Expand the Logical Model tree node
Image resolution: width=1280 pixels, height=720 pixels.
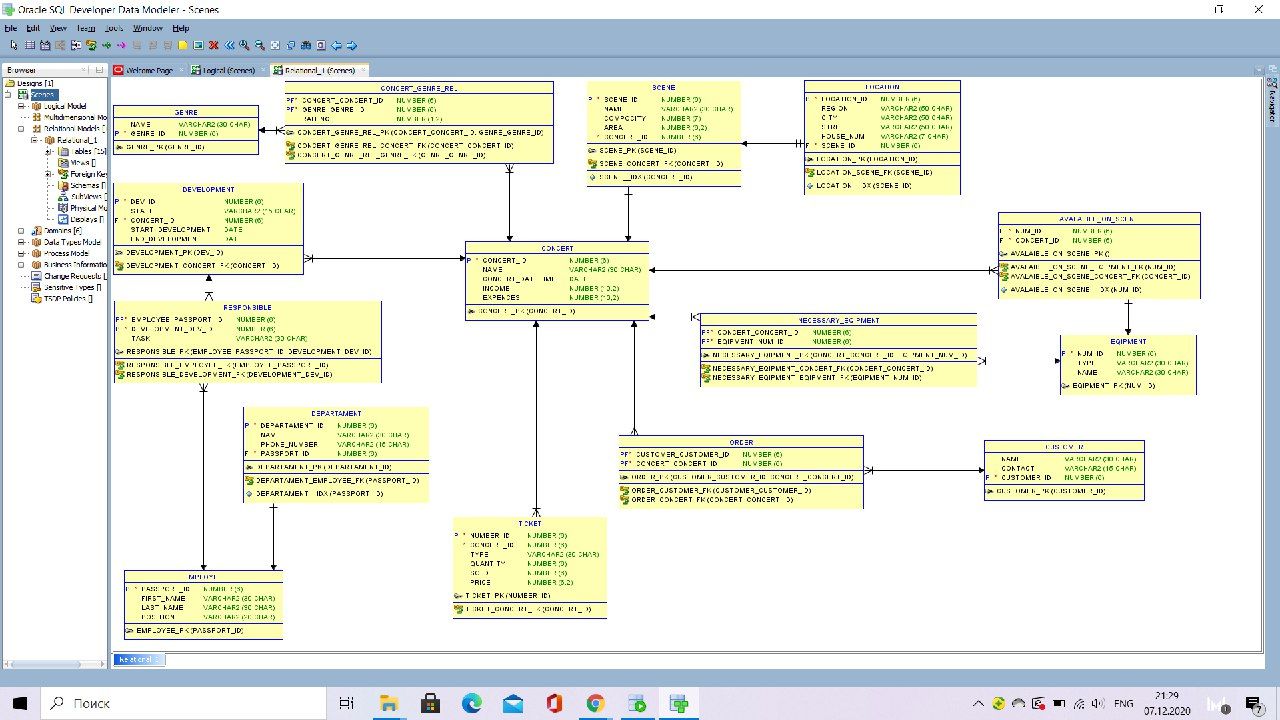click(x=22, y=106)
